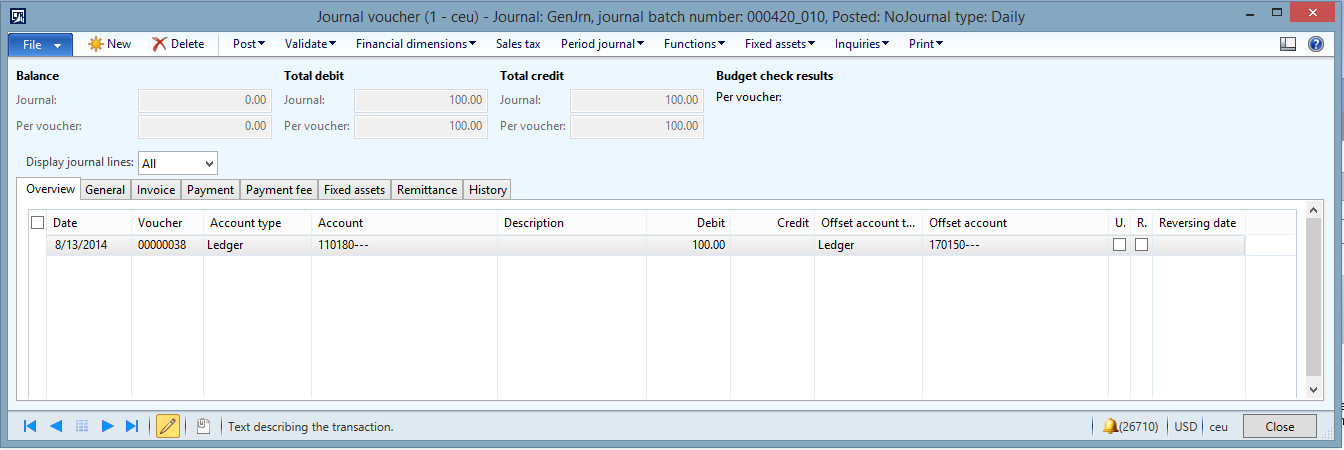The image size is (1344, 450).
Task: Jump to the last record
Action: pos(132,426)
